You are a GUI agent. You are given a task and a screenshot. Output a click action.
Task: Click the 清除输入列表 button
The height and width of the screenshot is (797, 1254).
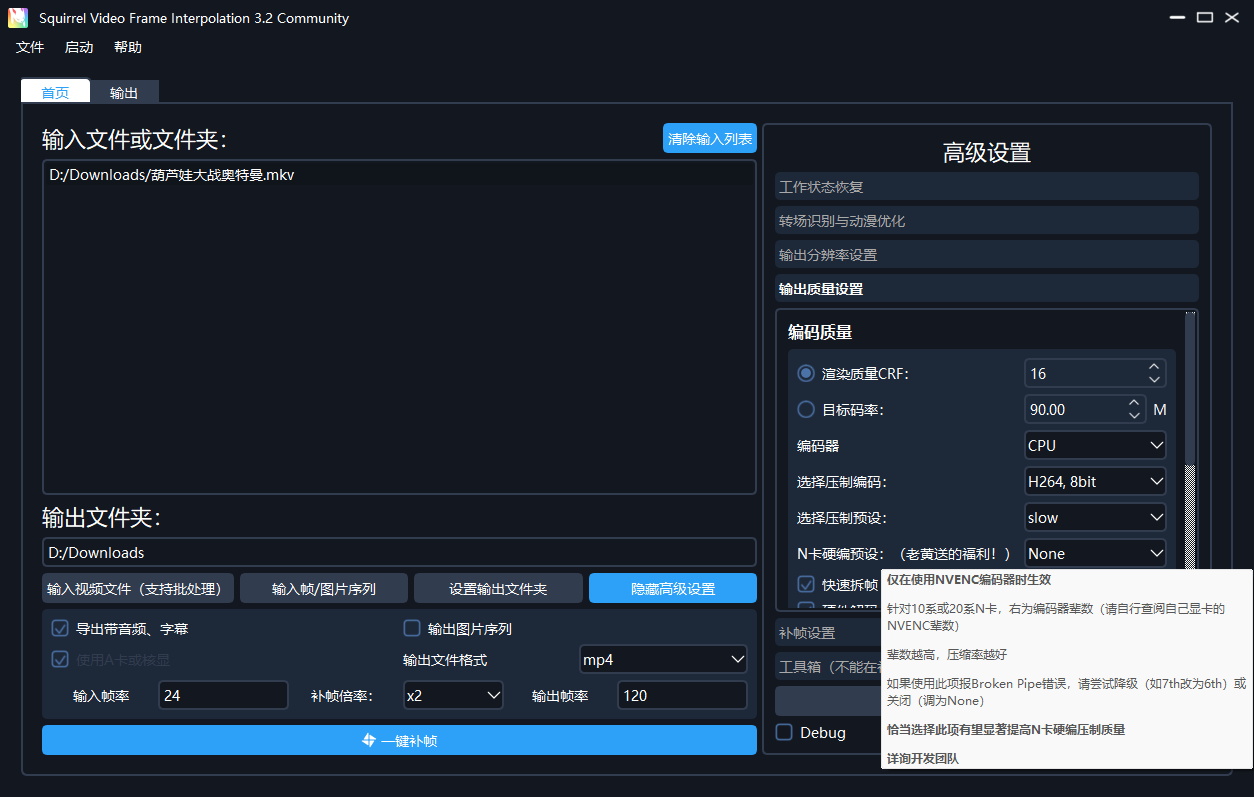pos(709,139)
